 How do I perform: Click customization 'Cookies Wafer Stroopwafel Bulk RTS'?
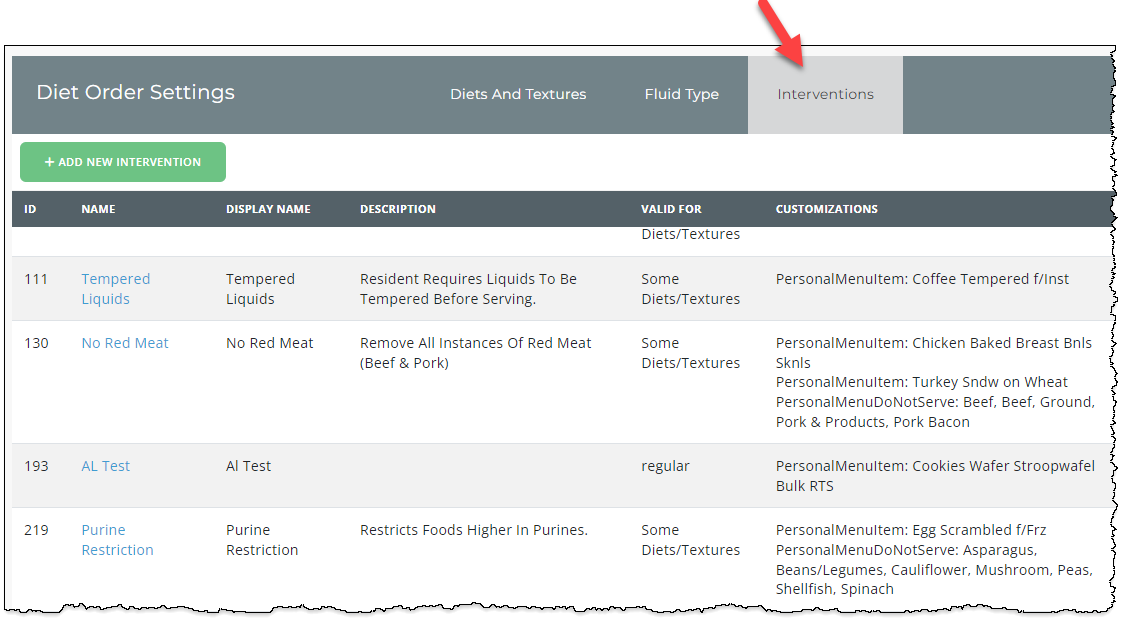coord(935,476)
